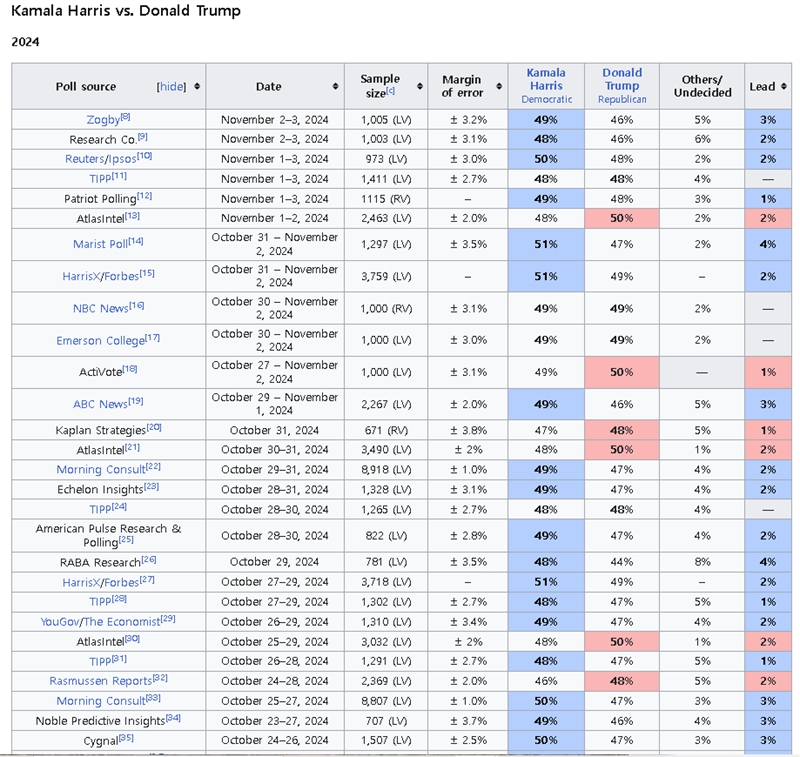
Task: Sort by Sample size column
Action: pyautogui.click(x=418, y=87)
